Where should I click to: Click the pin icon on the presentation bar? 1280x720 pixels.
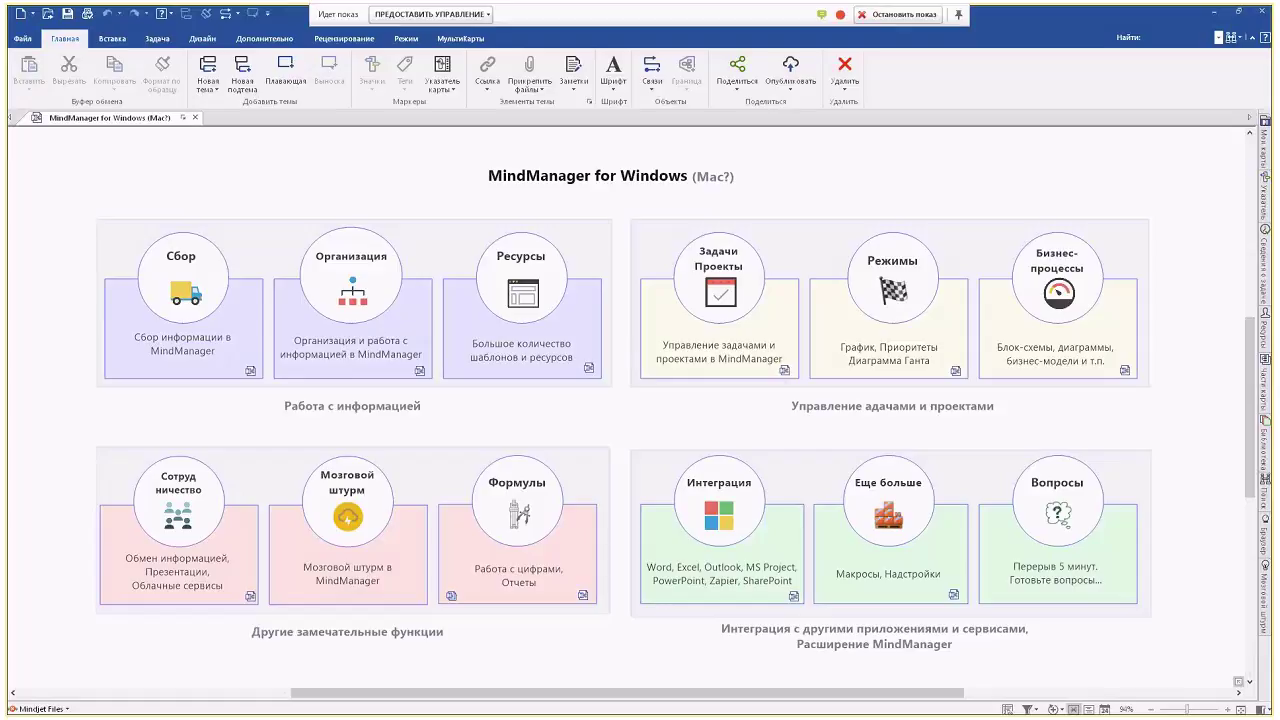(959, 15)
